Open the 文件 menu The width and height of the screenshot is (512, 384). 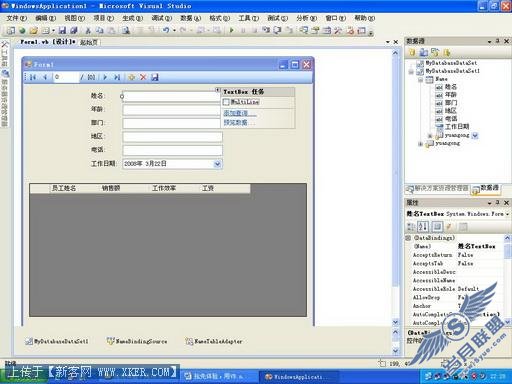coord(16,18)
